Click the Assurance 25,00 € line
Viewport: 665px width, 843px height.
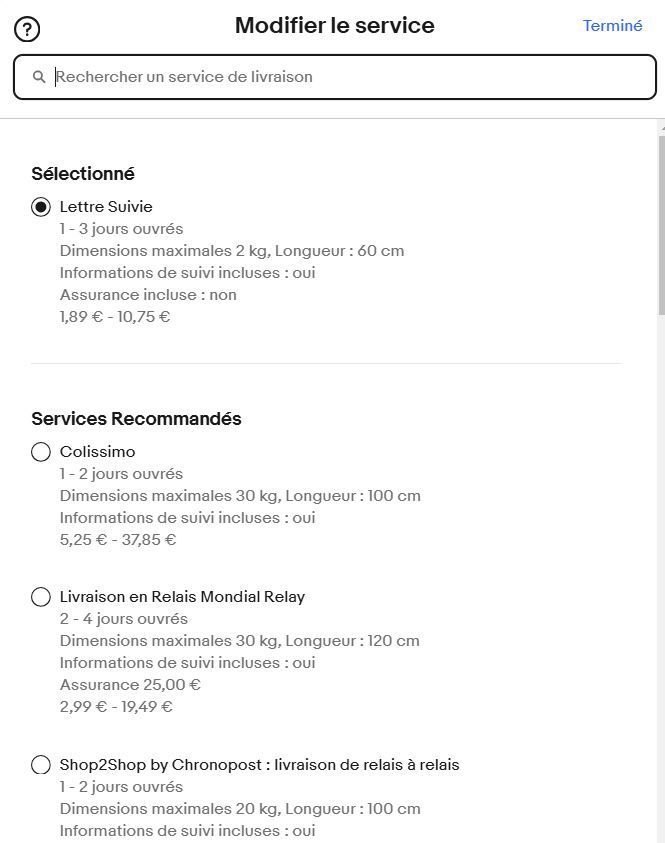point(130,685)
